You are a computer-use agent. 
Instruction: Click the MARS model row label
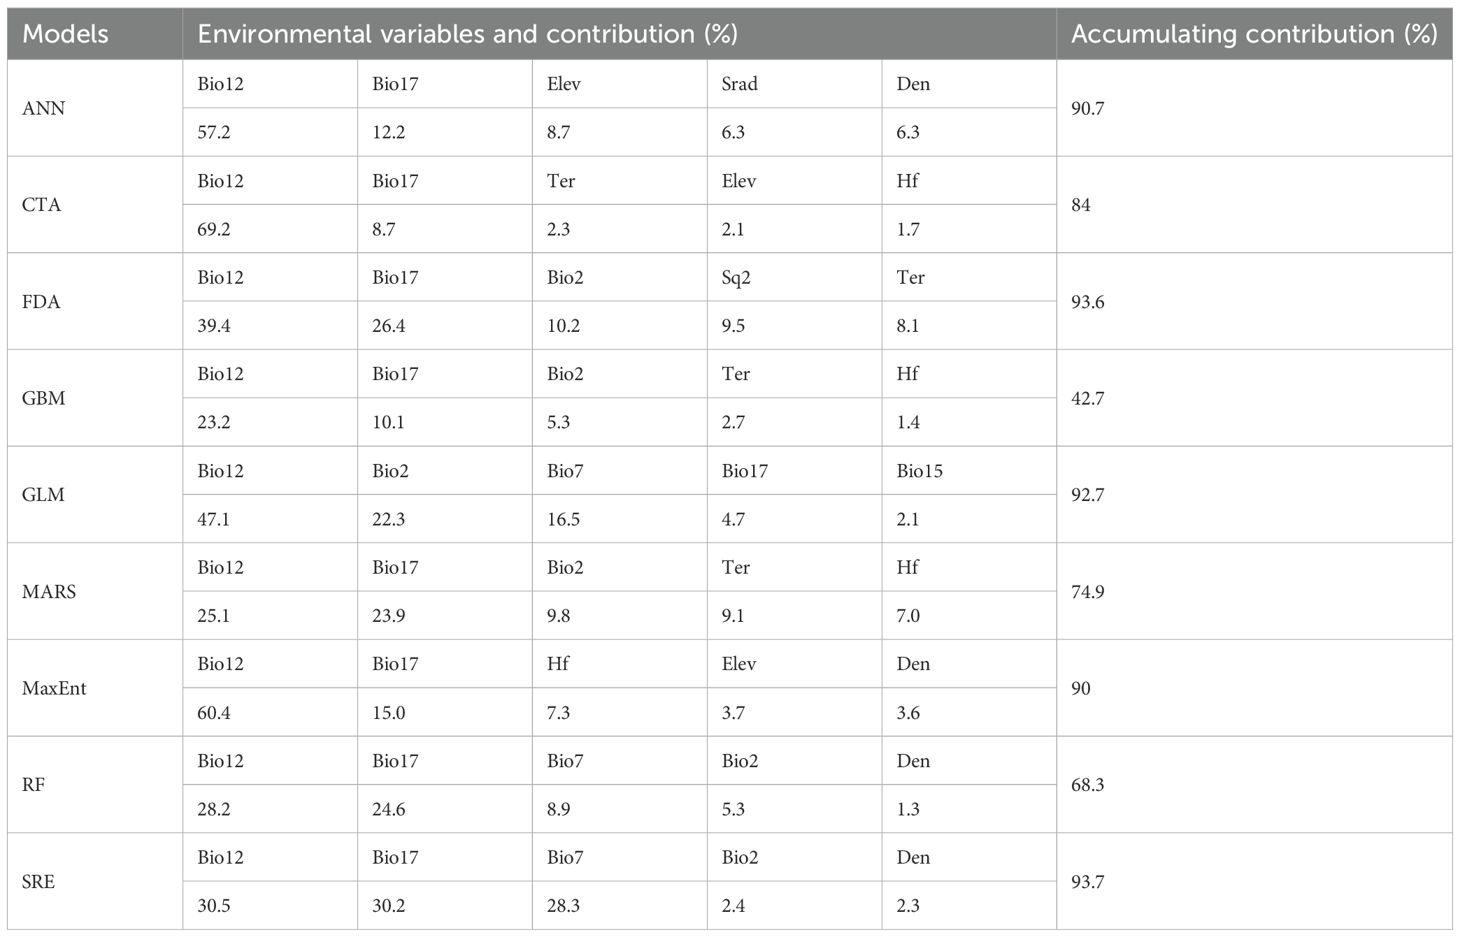tap(49, 591)
